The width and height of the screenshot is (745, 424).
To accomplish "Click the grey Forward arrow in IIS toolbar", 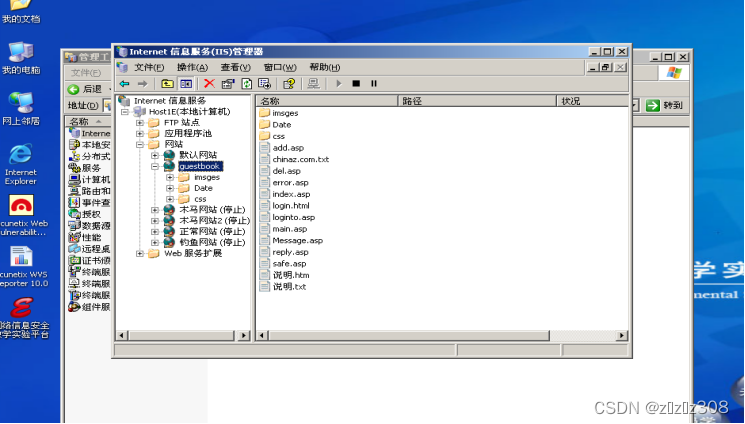I will [142, 84].
